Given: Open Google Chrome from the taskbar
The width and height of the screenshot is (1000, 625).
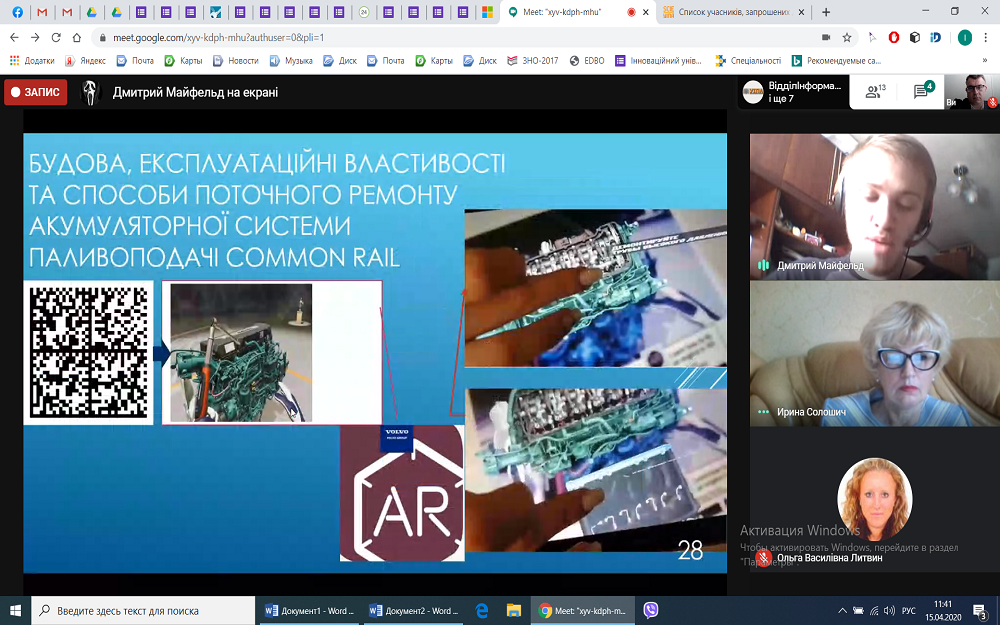Looking at the screenshot, I should pyautogui.click(x=545, y=610).
